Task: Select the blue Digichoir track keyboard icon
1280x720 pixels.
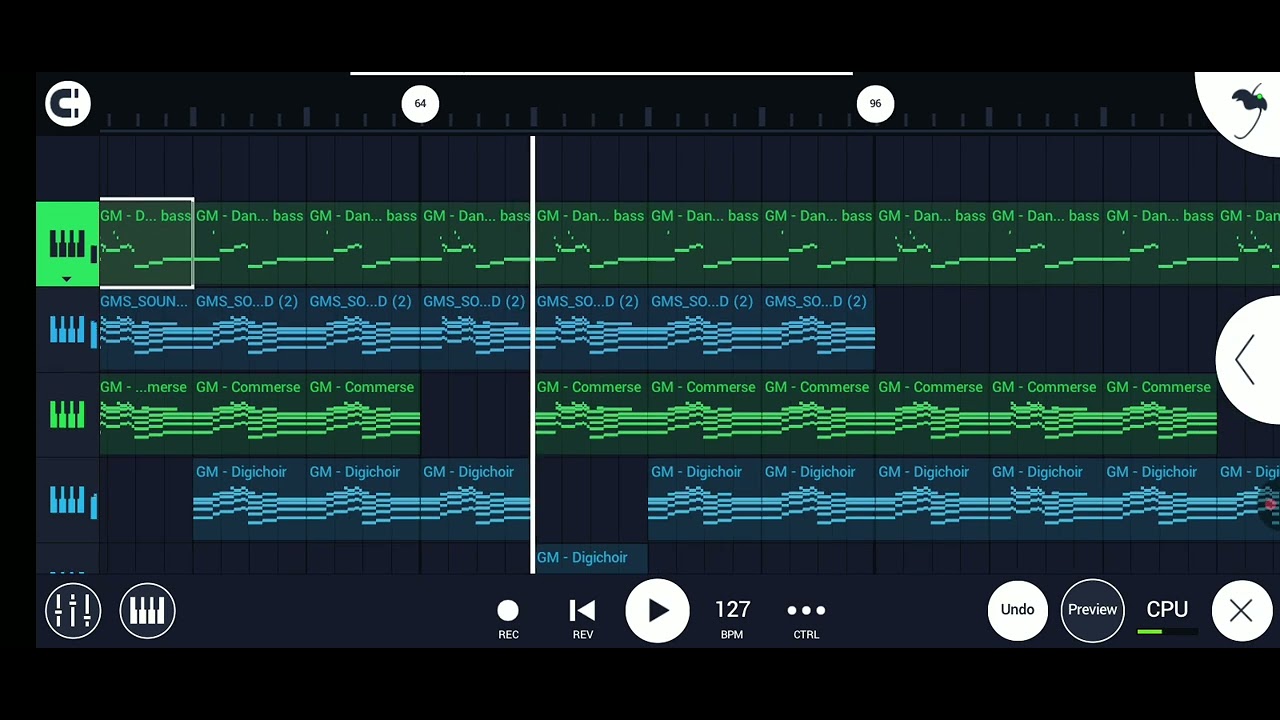Action: [x=67, y=500]
